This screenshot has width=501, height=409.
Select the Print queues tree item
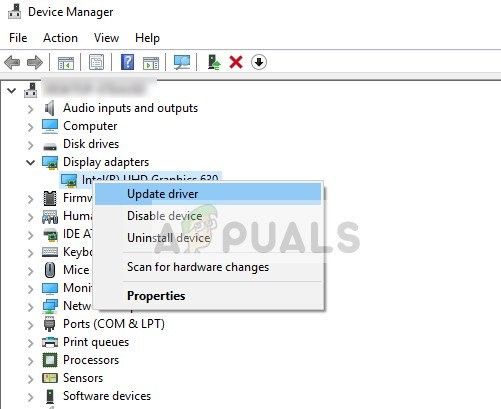pos(96,342)
